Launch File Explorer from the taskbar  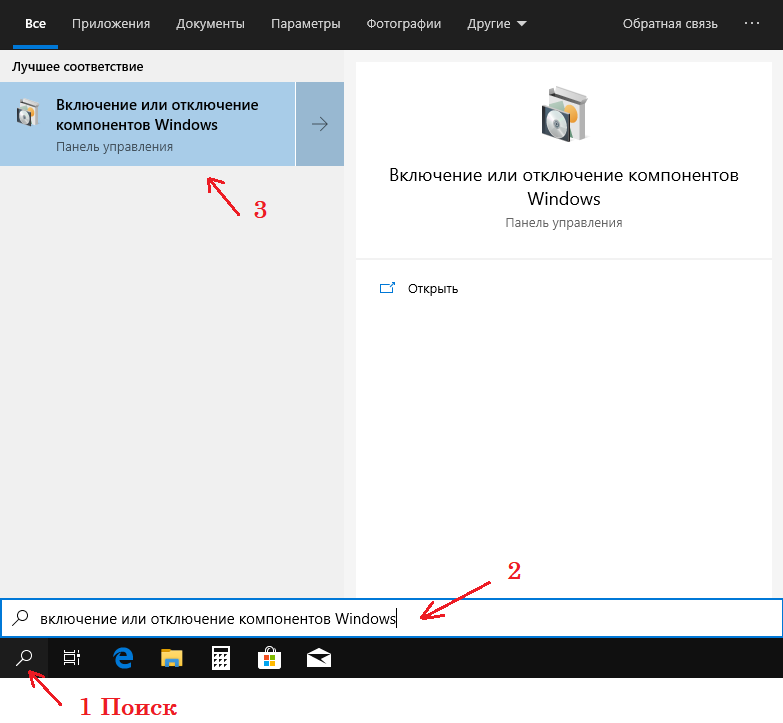click(x=173, y=658)
